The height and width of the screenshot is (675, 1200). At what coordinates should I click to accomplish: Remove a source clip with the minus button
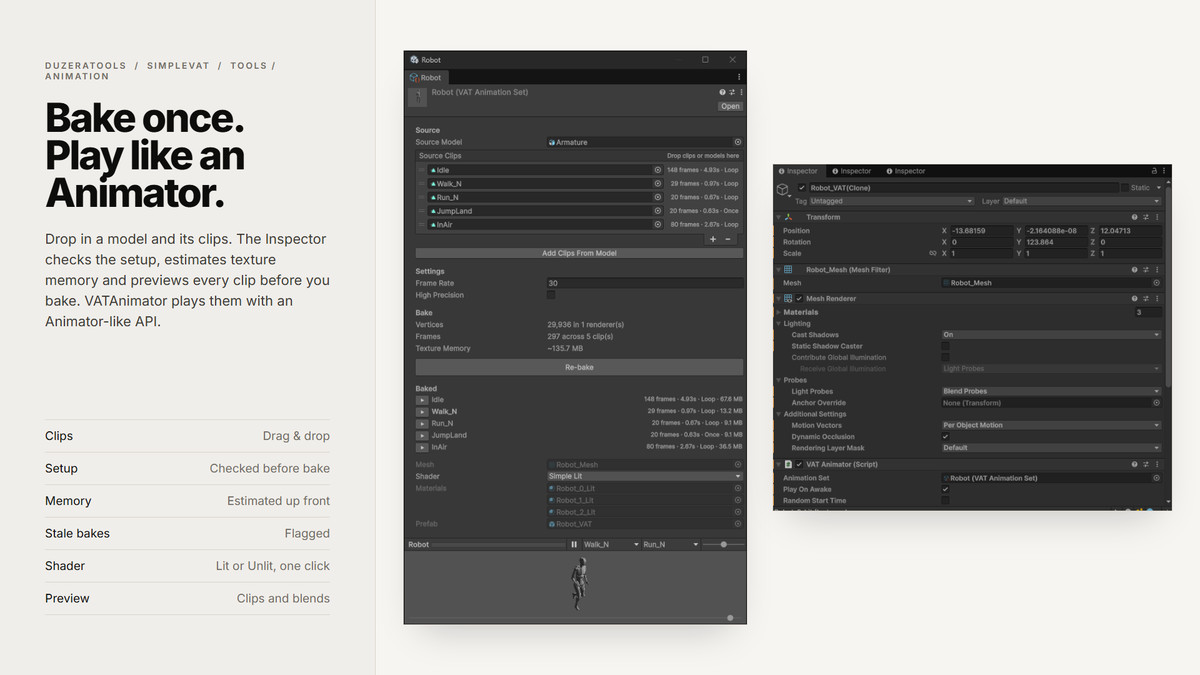(x=728, y=239)
